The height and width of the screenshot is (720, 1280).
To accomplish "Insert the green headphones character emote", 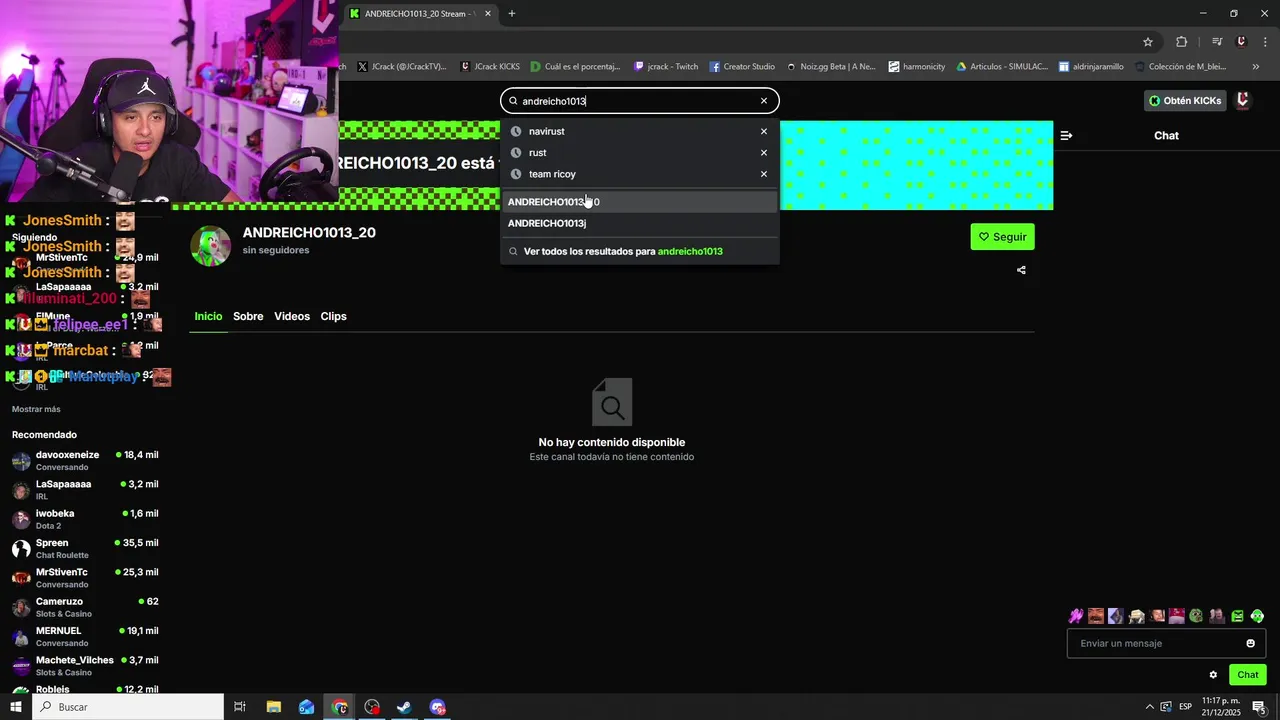I will tap(1257, 616).
